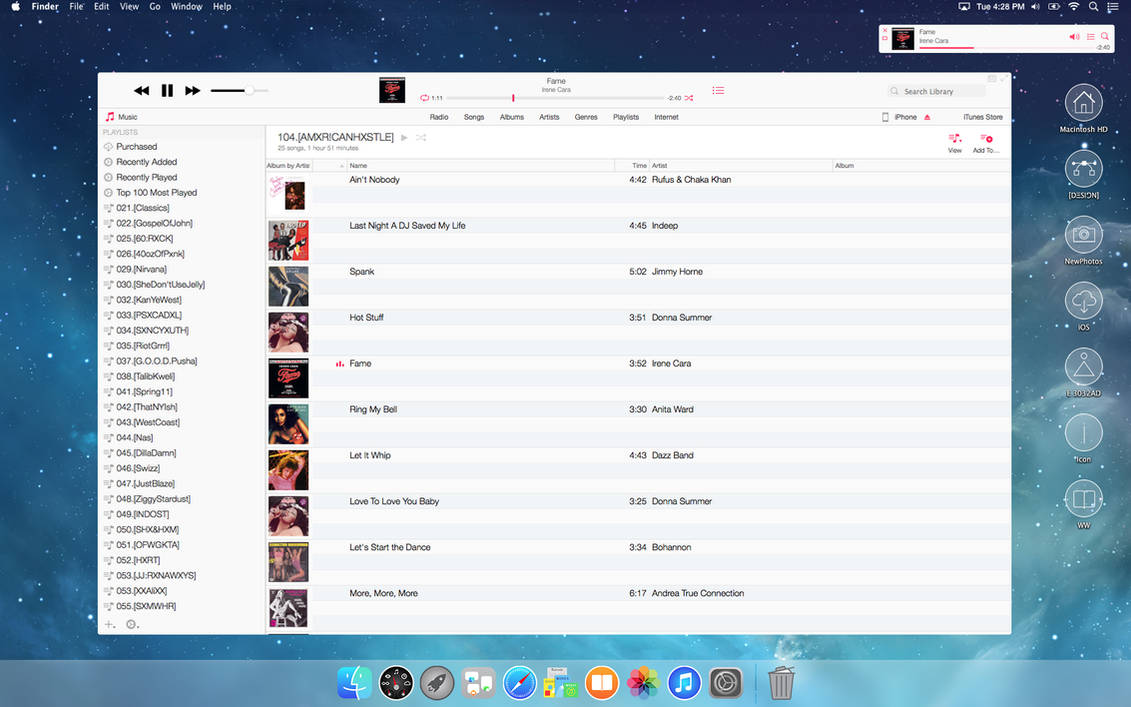Screen dimensions: 1131x707
Task: Open System Preferences from the Dock
Action: coord(726,682)
